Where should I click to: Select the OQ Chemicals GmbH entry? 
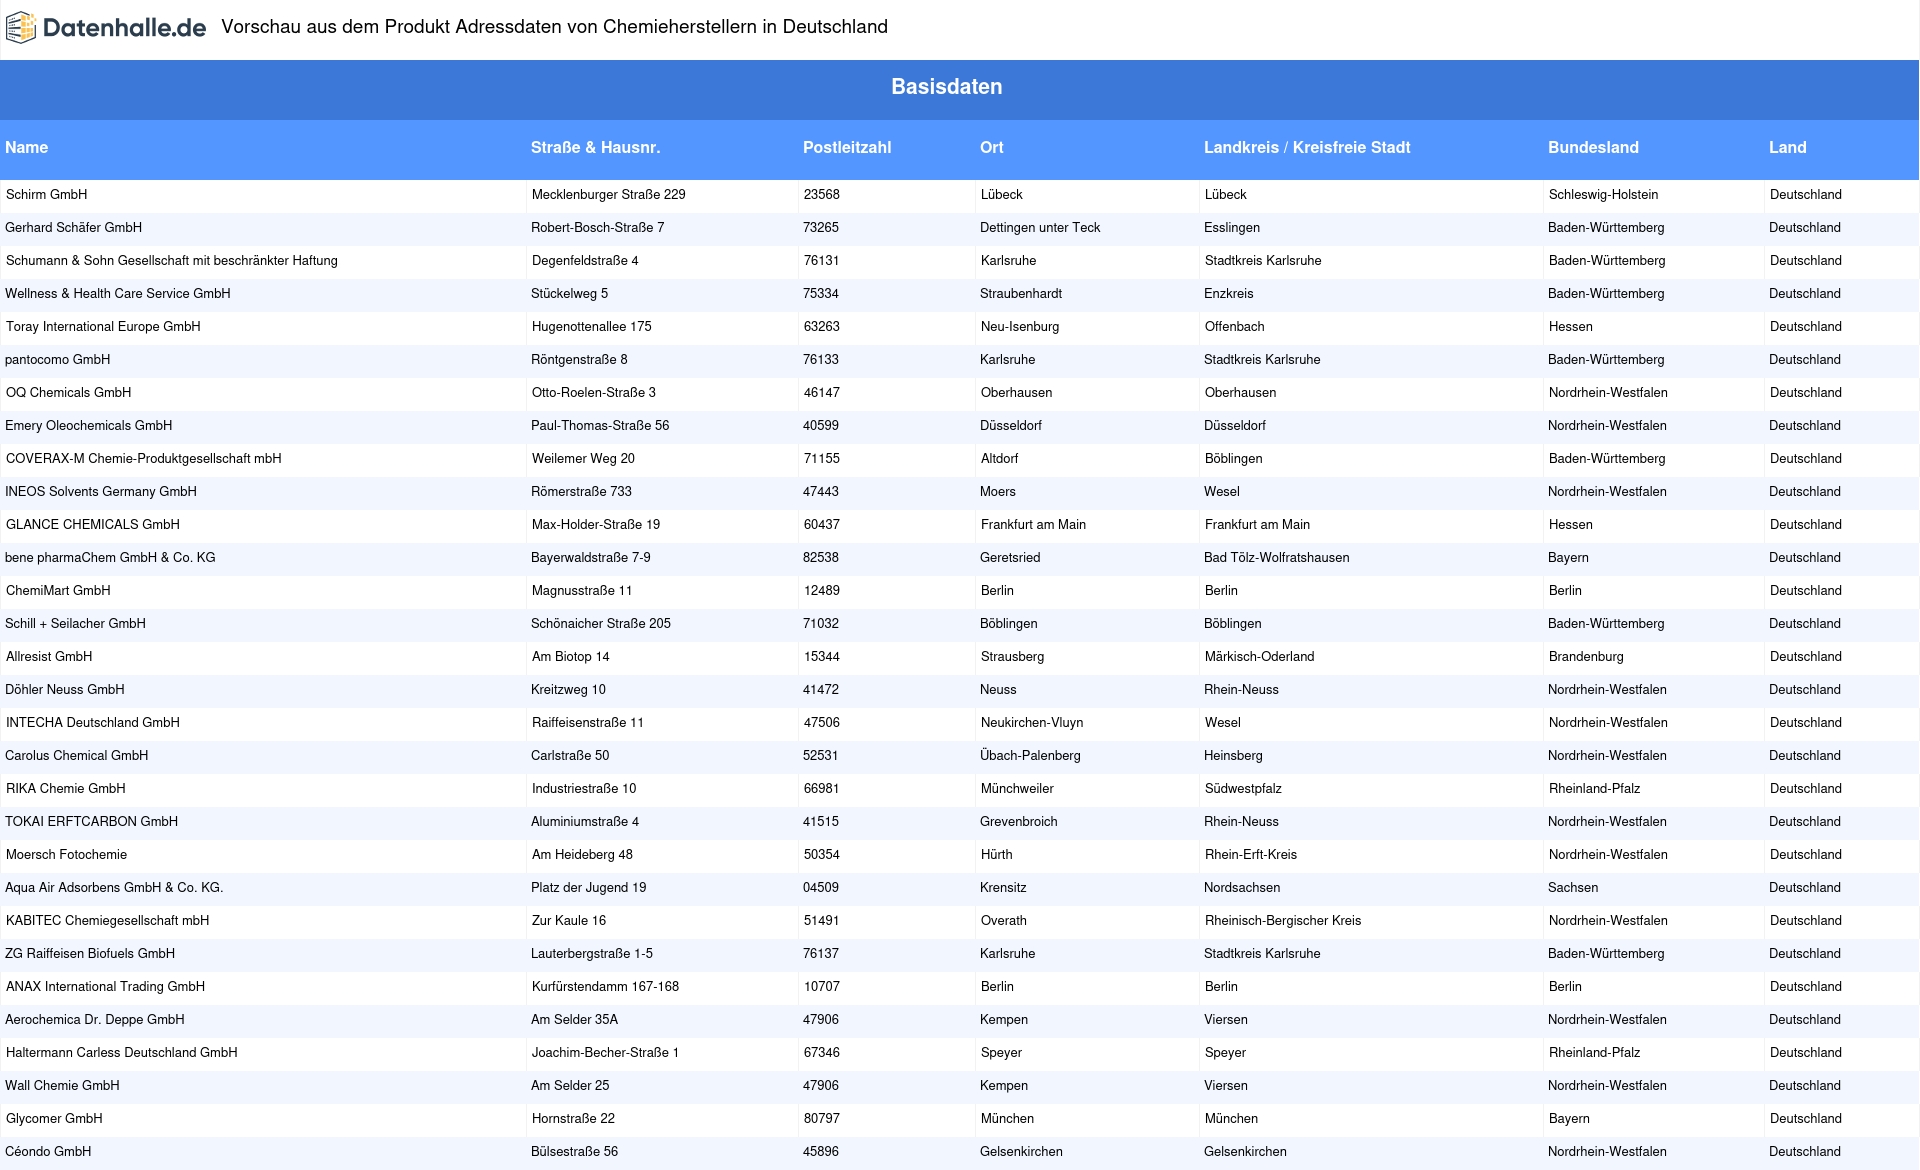69,393
